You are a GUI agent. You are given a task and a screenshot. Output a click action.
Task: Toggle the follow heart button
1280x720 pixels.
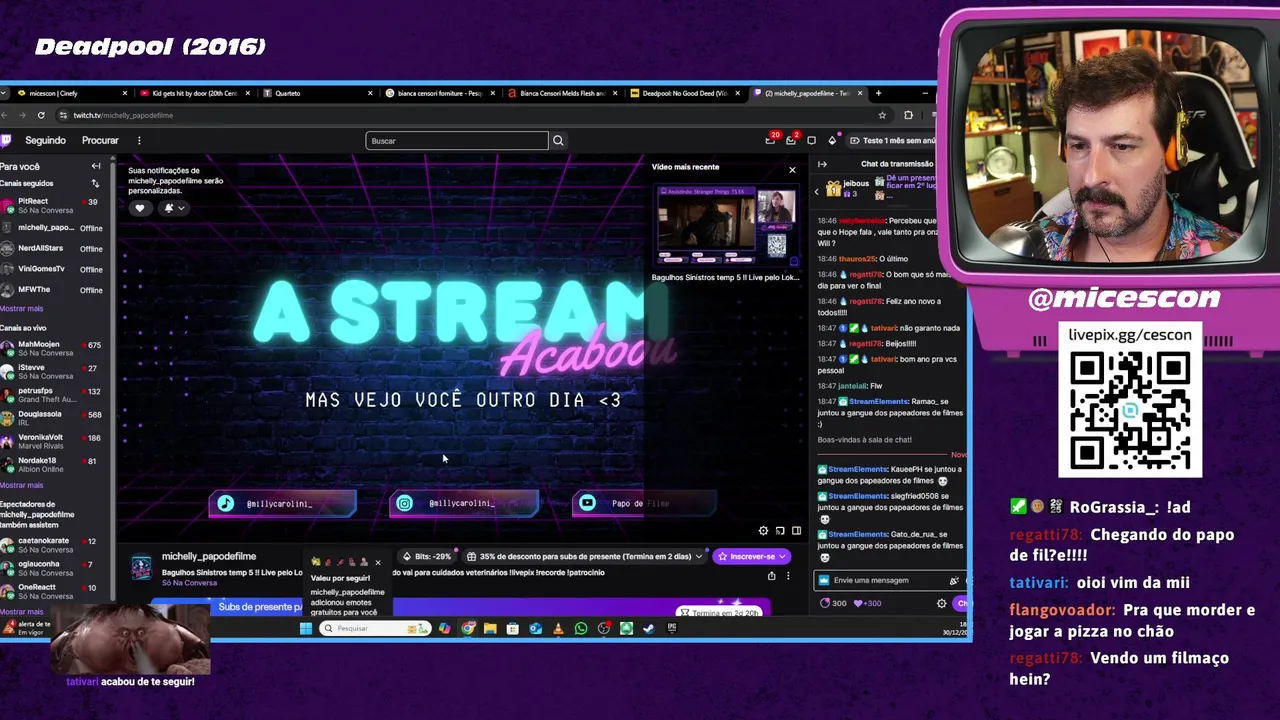point(140,208)
